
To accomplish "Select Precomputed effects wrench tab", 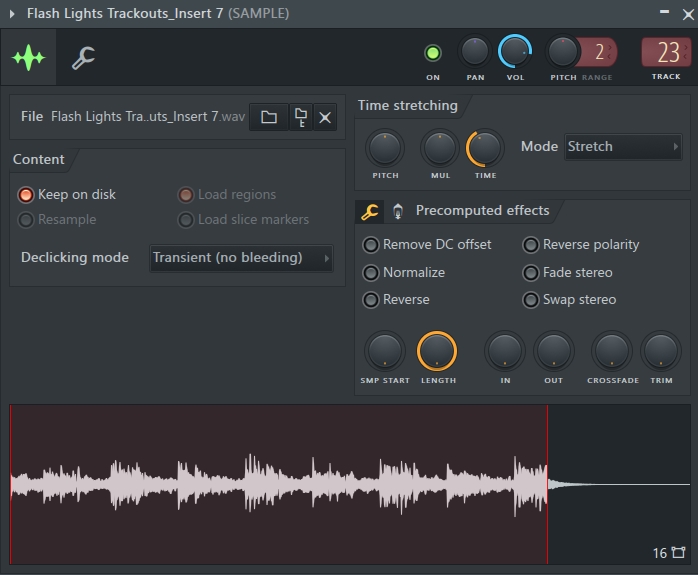I will [x=369, y=211].
